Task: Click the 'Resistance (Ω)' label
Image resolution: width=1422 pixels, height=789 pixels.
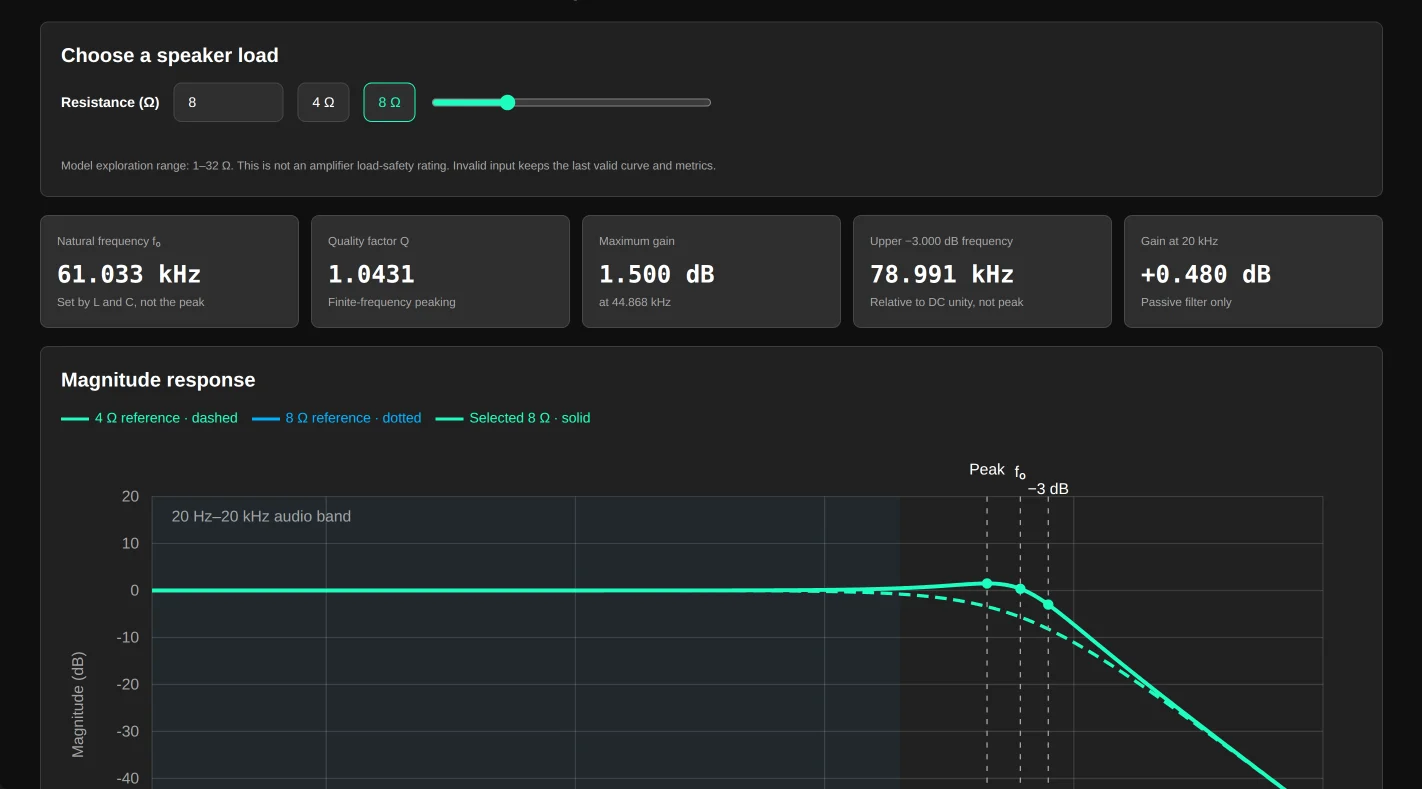Action: 110,102
